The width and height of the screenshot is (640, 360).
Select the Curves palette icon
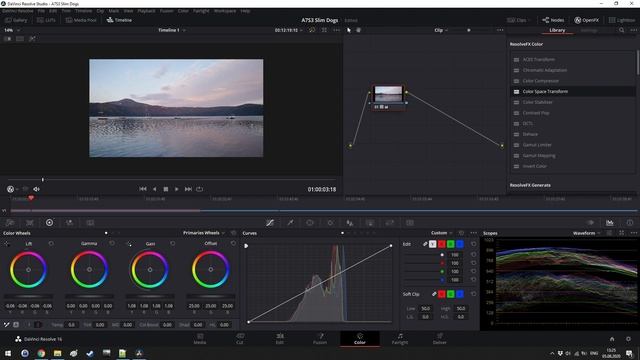(x=270, y=222)
